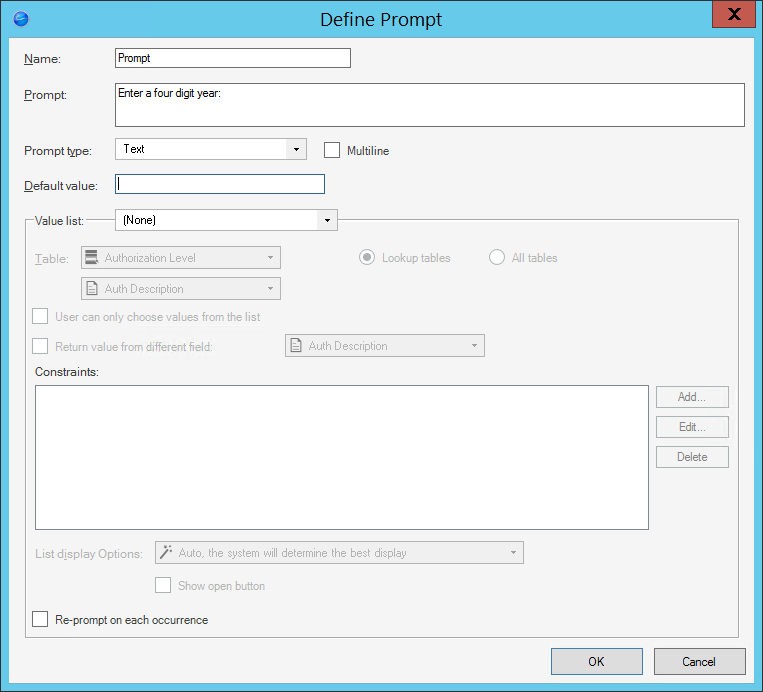Tick Return value from different field

[x=40, y=346]
